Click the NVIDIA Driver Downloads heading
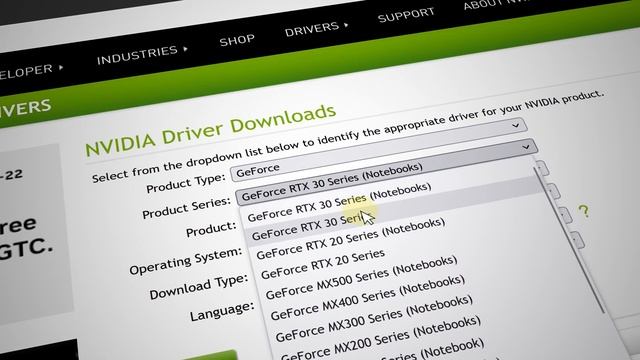 tap(210, 130)
